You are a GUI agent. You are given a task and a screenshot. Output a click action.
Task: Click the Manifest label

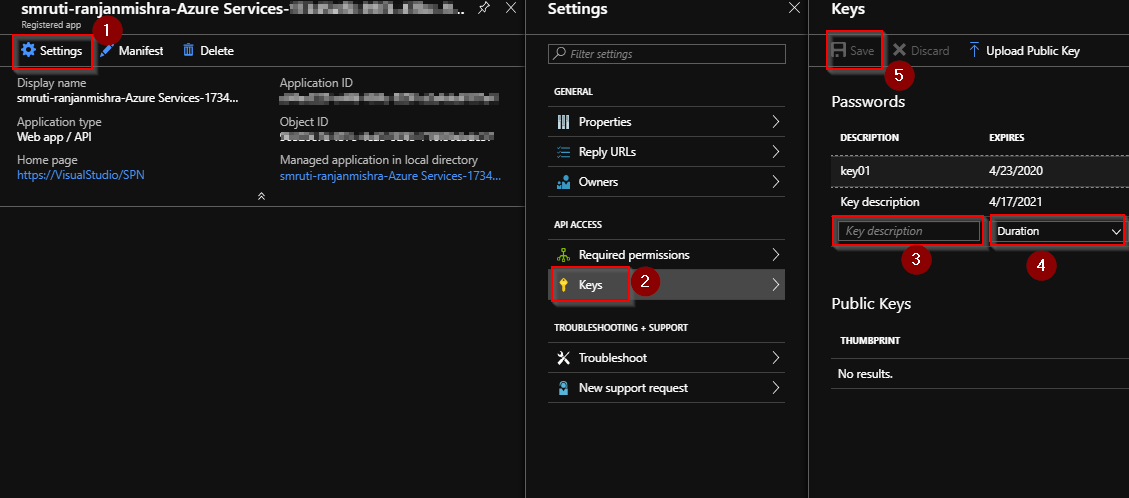click(141, 50)
